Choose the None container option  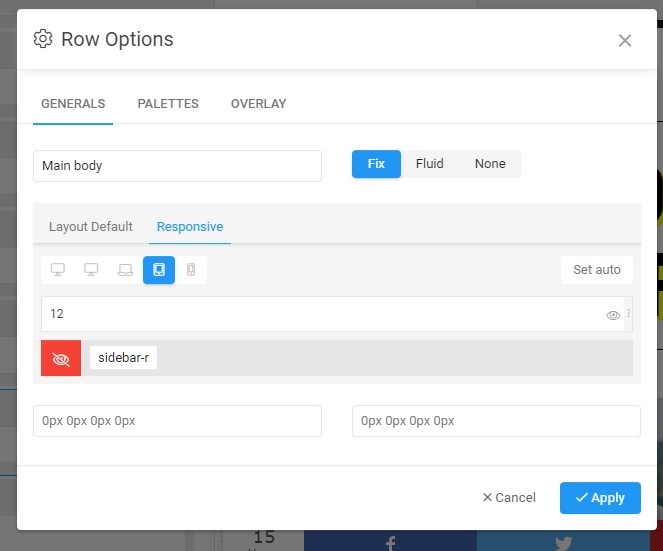point(490,164)
